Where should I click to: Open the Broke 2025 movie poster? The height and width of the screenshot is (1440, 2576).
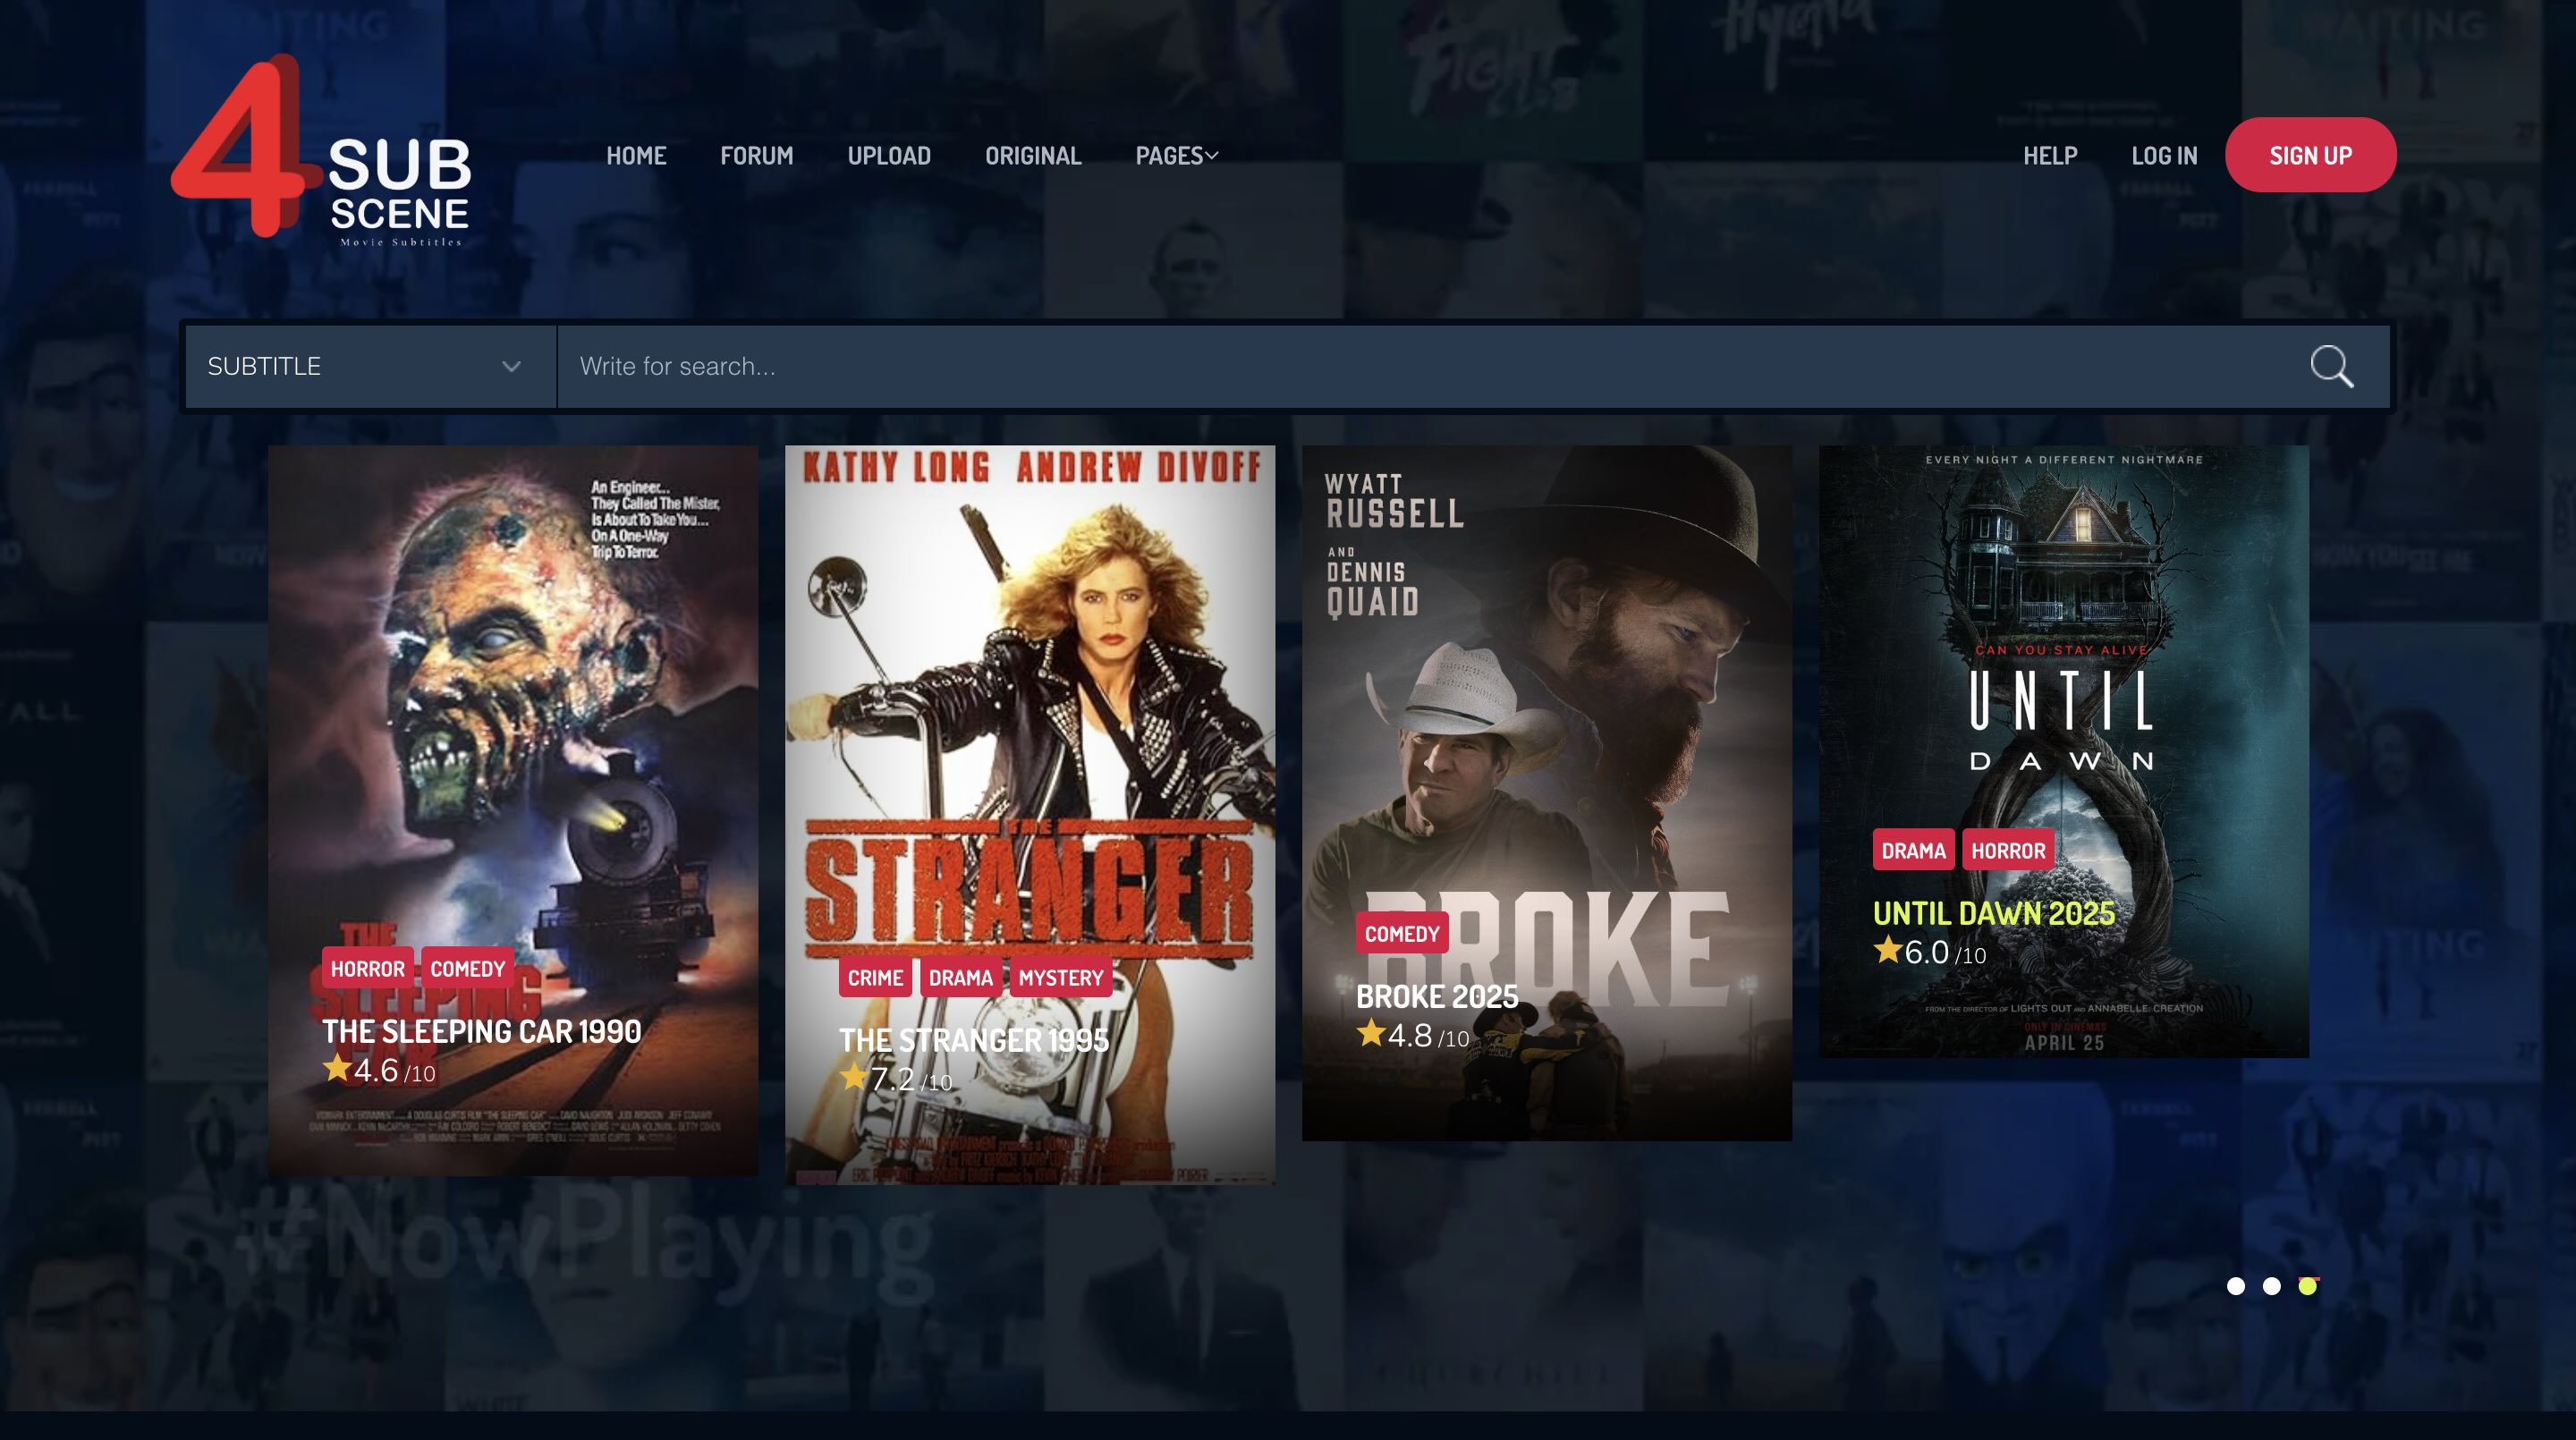pos(1547,793)
